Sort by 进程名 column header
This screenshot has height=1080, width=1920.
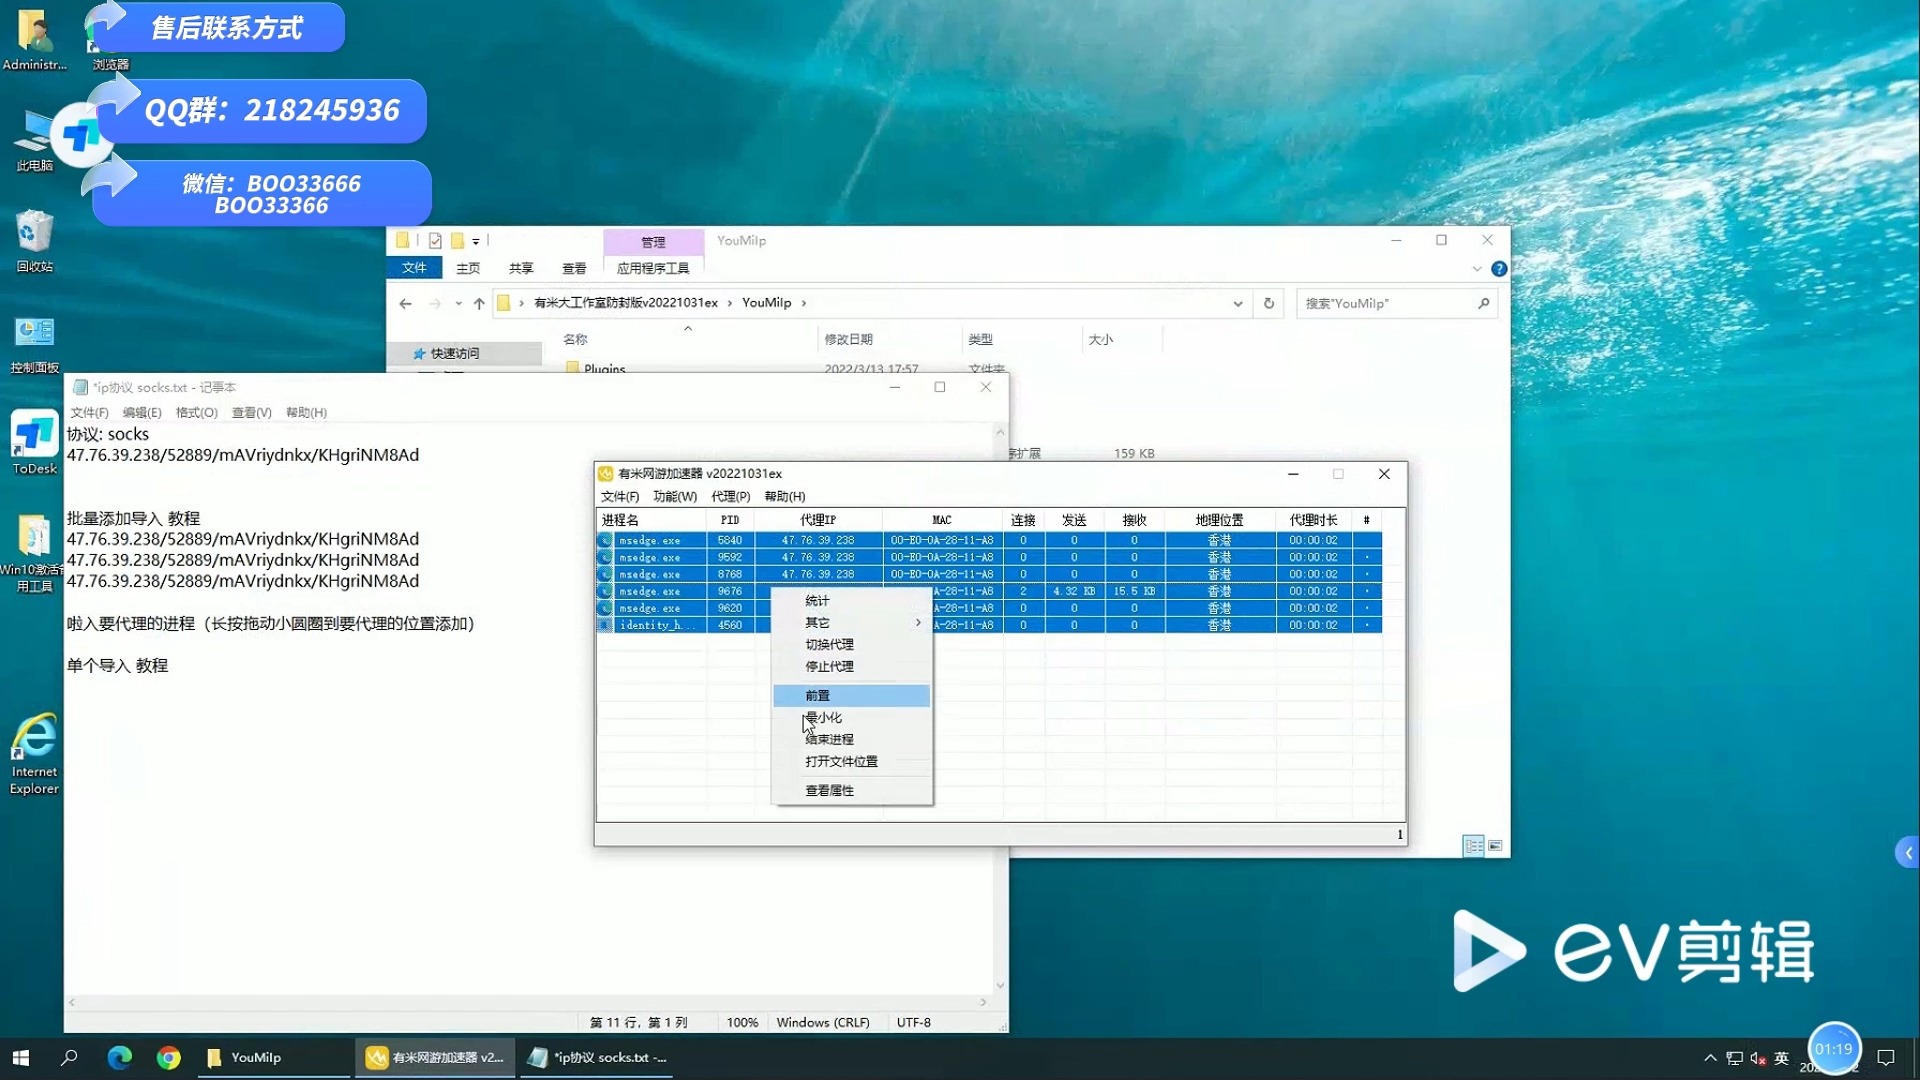652,520
